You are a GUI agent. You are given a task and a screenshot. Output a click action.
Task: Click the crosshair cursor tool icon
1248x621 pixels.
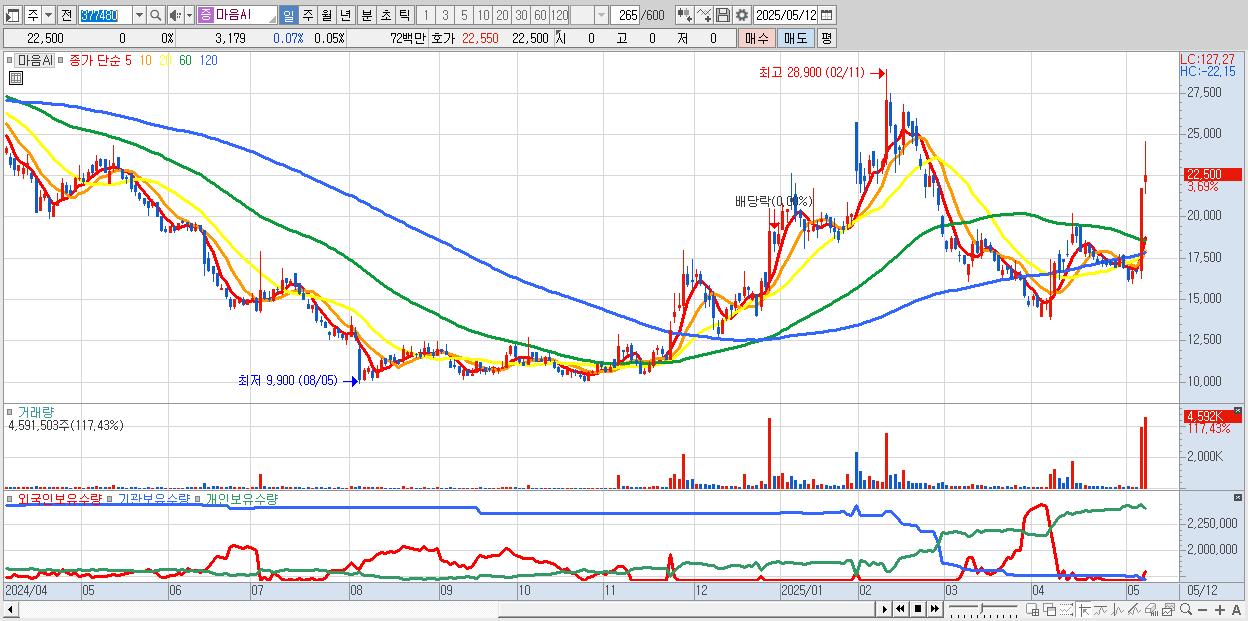pyautogui.click(x=1084, y=610)
